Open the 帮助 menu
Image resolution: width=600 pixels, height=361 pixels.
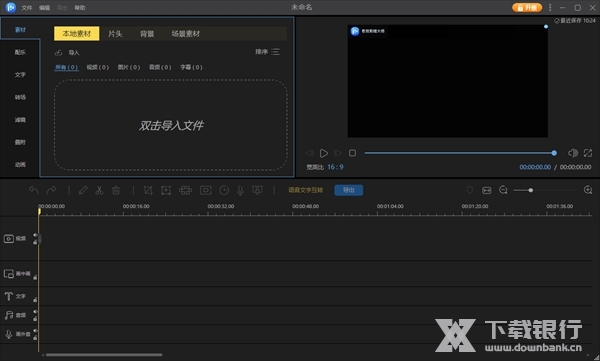80,8
